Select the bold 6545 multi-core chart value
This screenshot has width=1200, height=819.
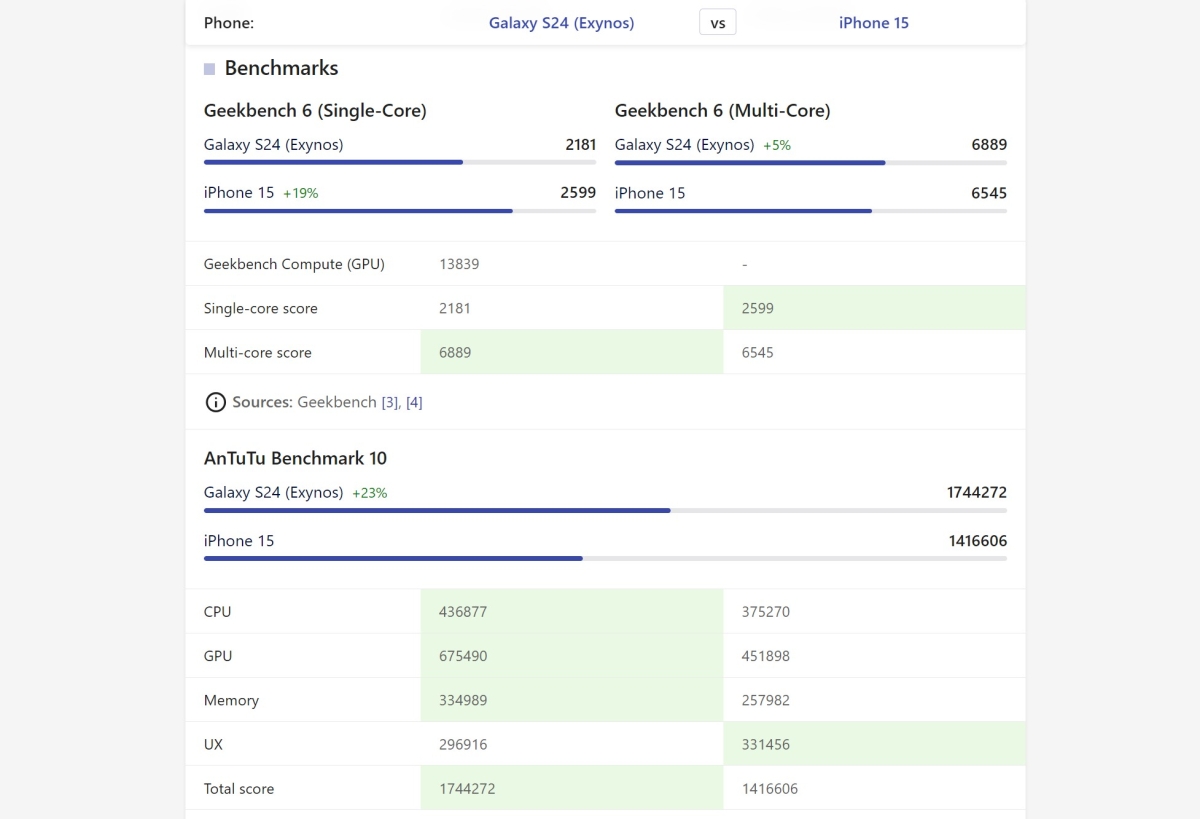(989, 193)
